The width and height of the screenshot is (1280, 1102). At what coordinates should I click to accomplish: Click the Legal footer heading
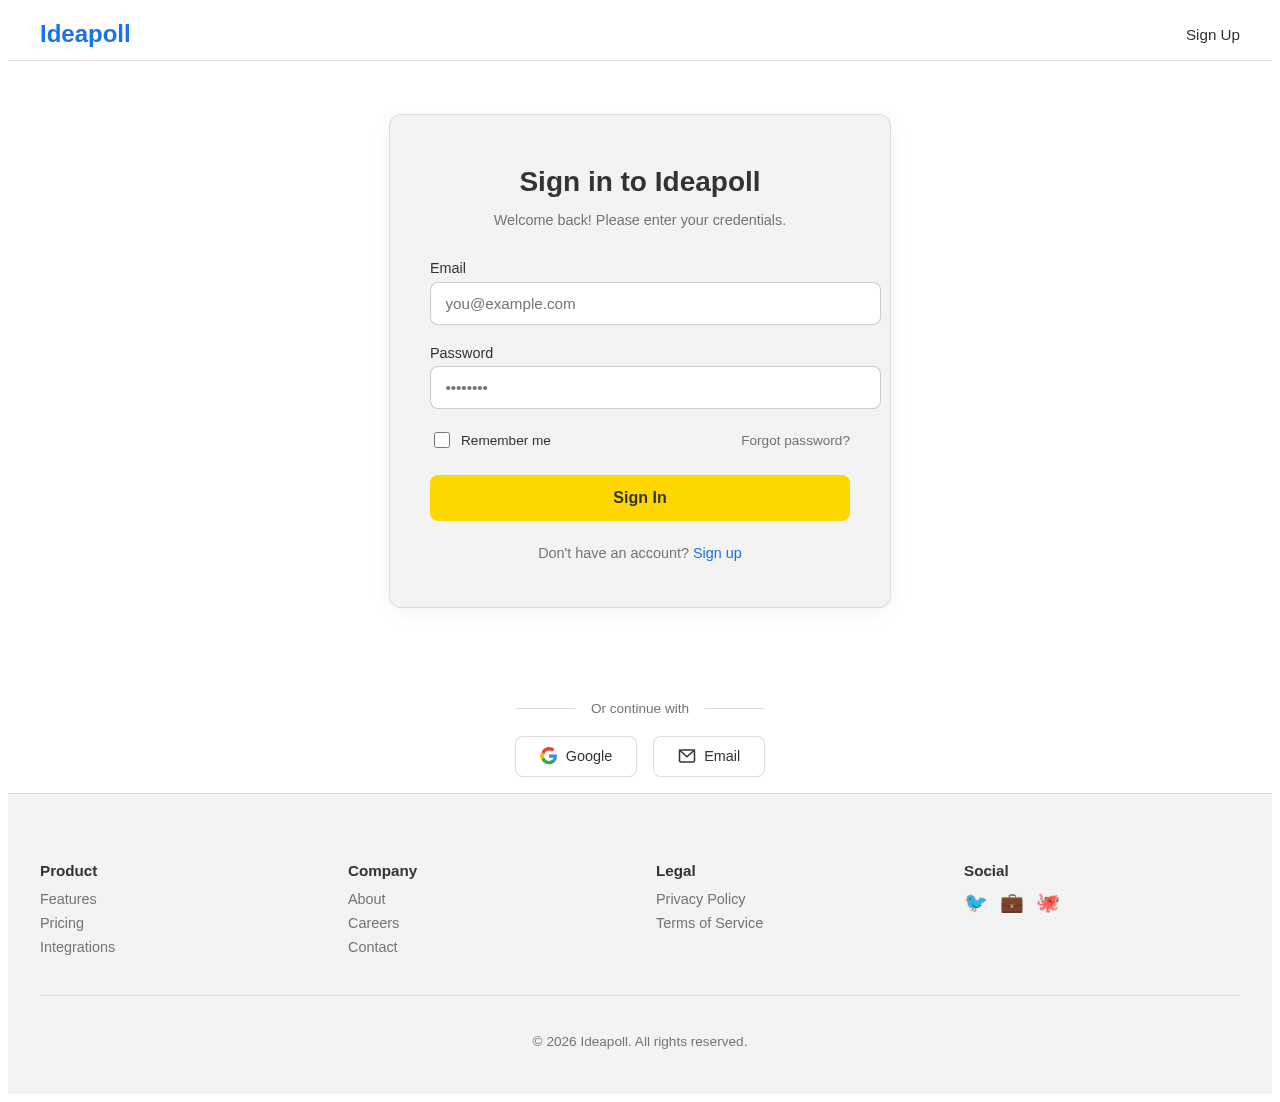point(676,870)
